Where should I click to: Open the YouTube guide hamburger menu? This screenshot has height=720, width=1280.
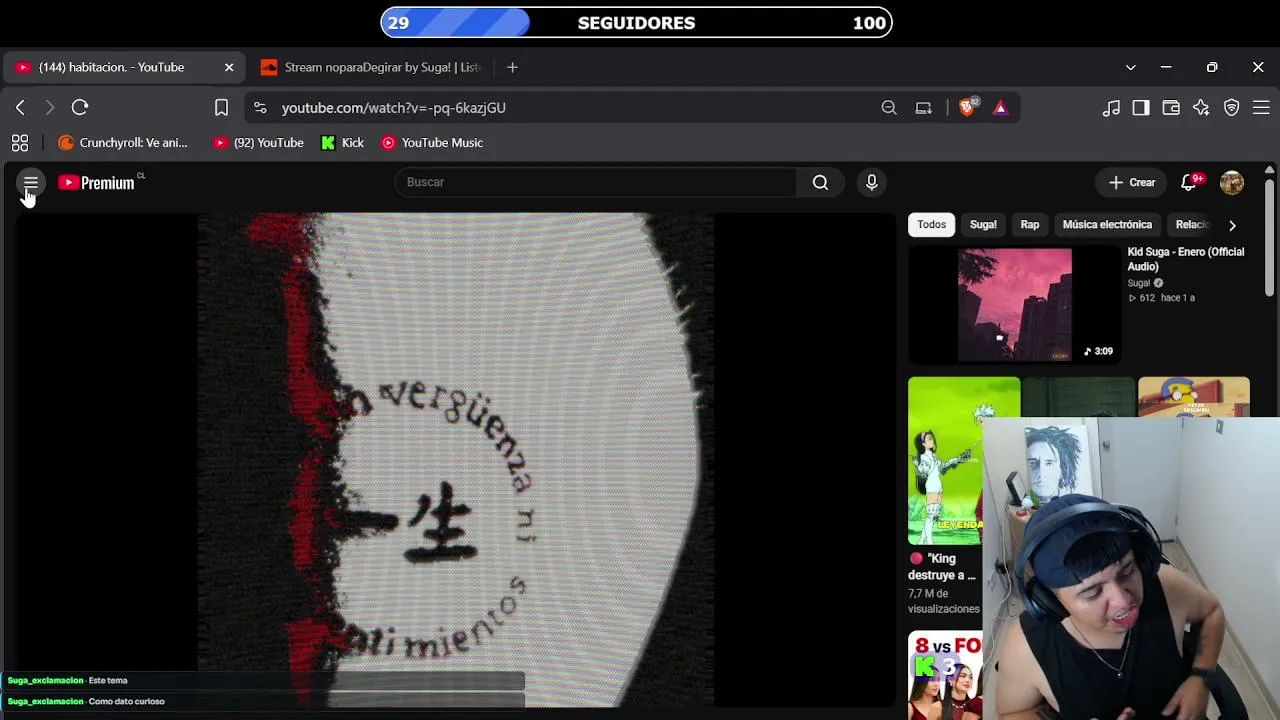31,183
